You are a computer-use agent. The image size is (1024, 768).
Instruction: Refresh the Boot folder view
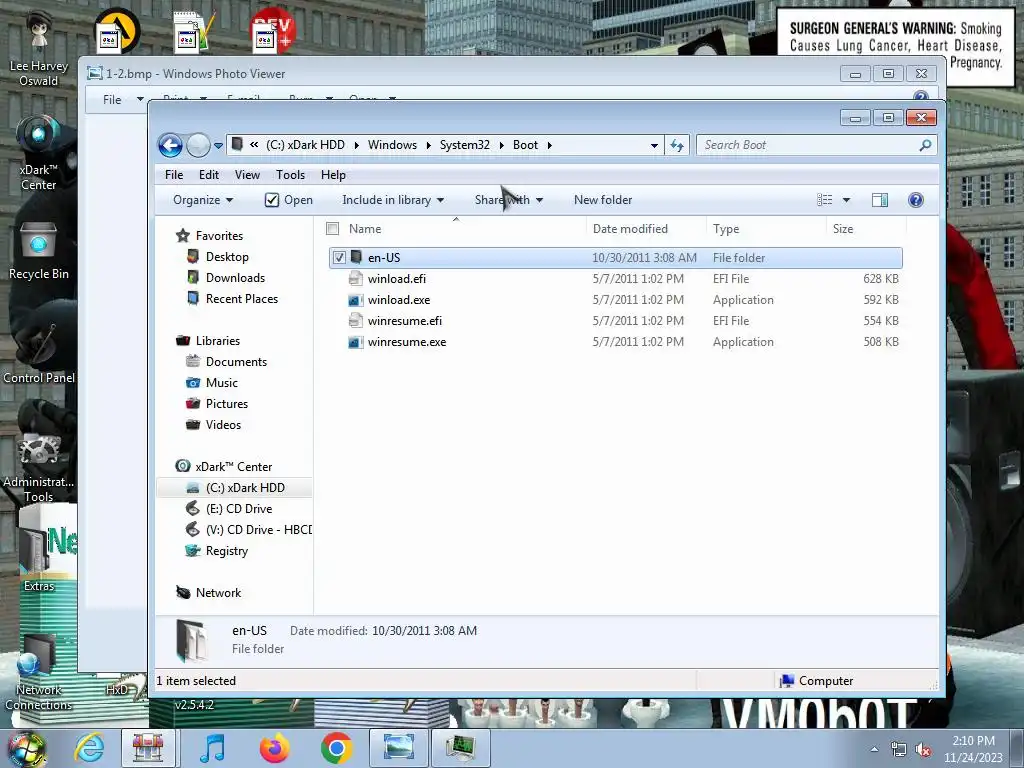pos(677,145)
